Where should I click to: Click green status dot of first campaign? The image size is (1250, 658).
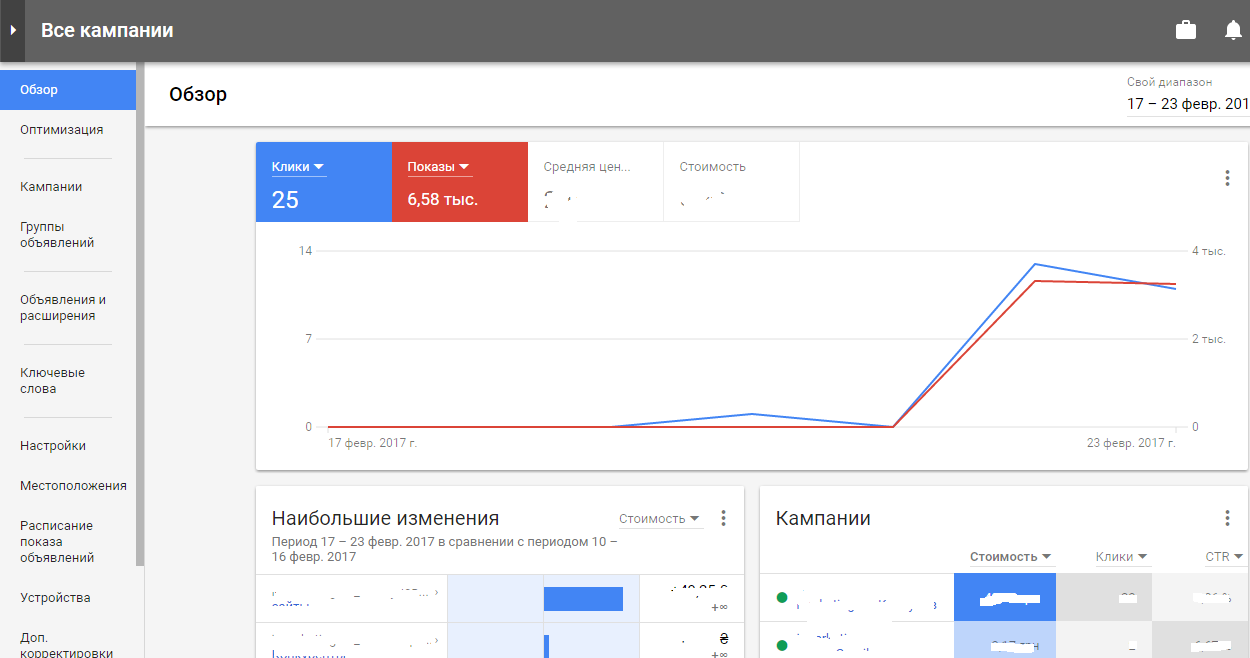point(782,598)
